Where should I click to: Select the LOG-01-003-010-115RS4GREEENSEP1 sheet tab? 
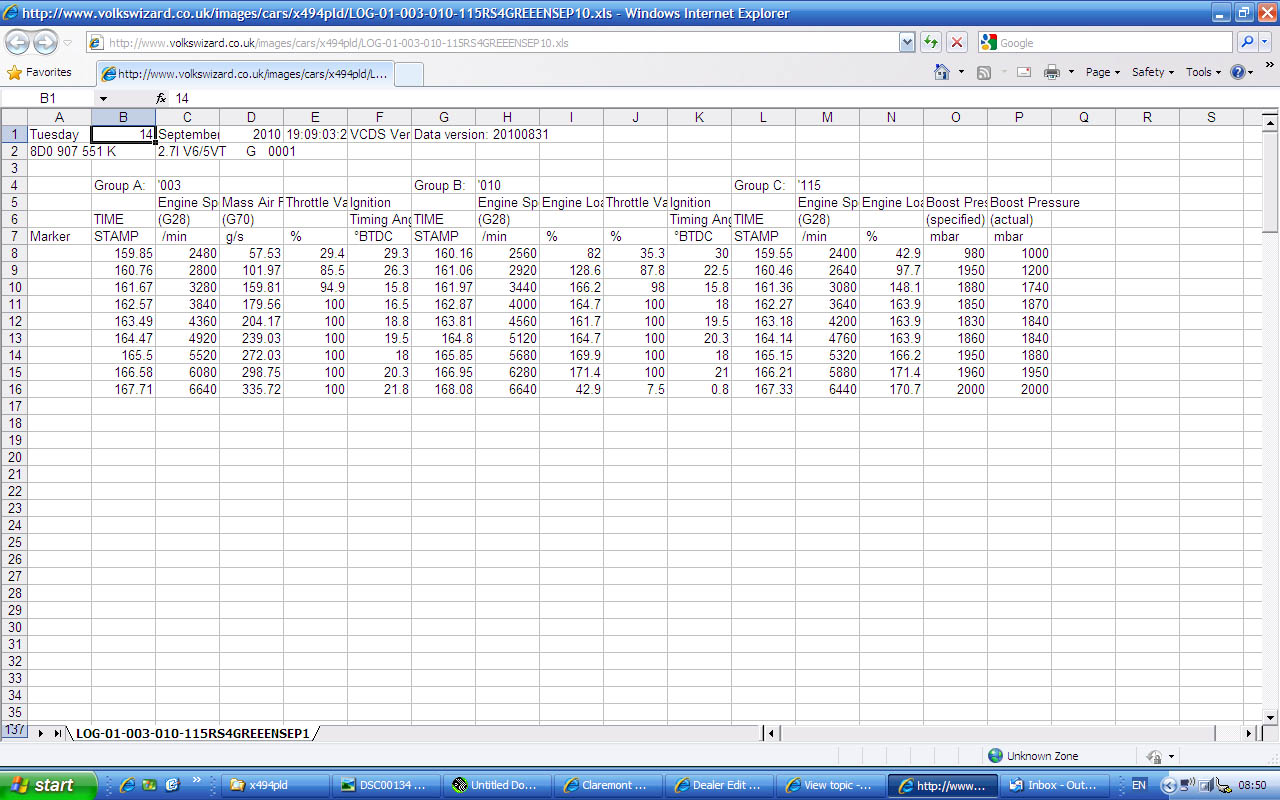tap(193, 733)
